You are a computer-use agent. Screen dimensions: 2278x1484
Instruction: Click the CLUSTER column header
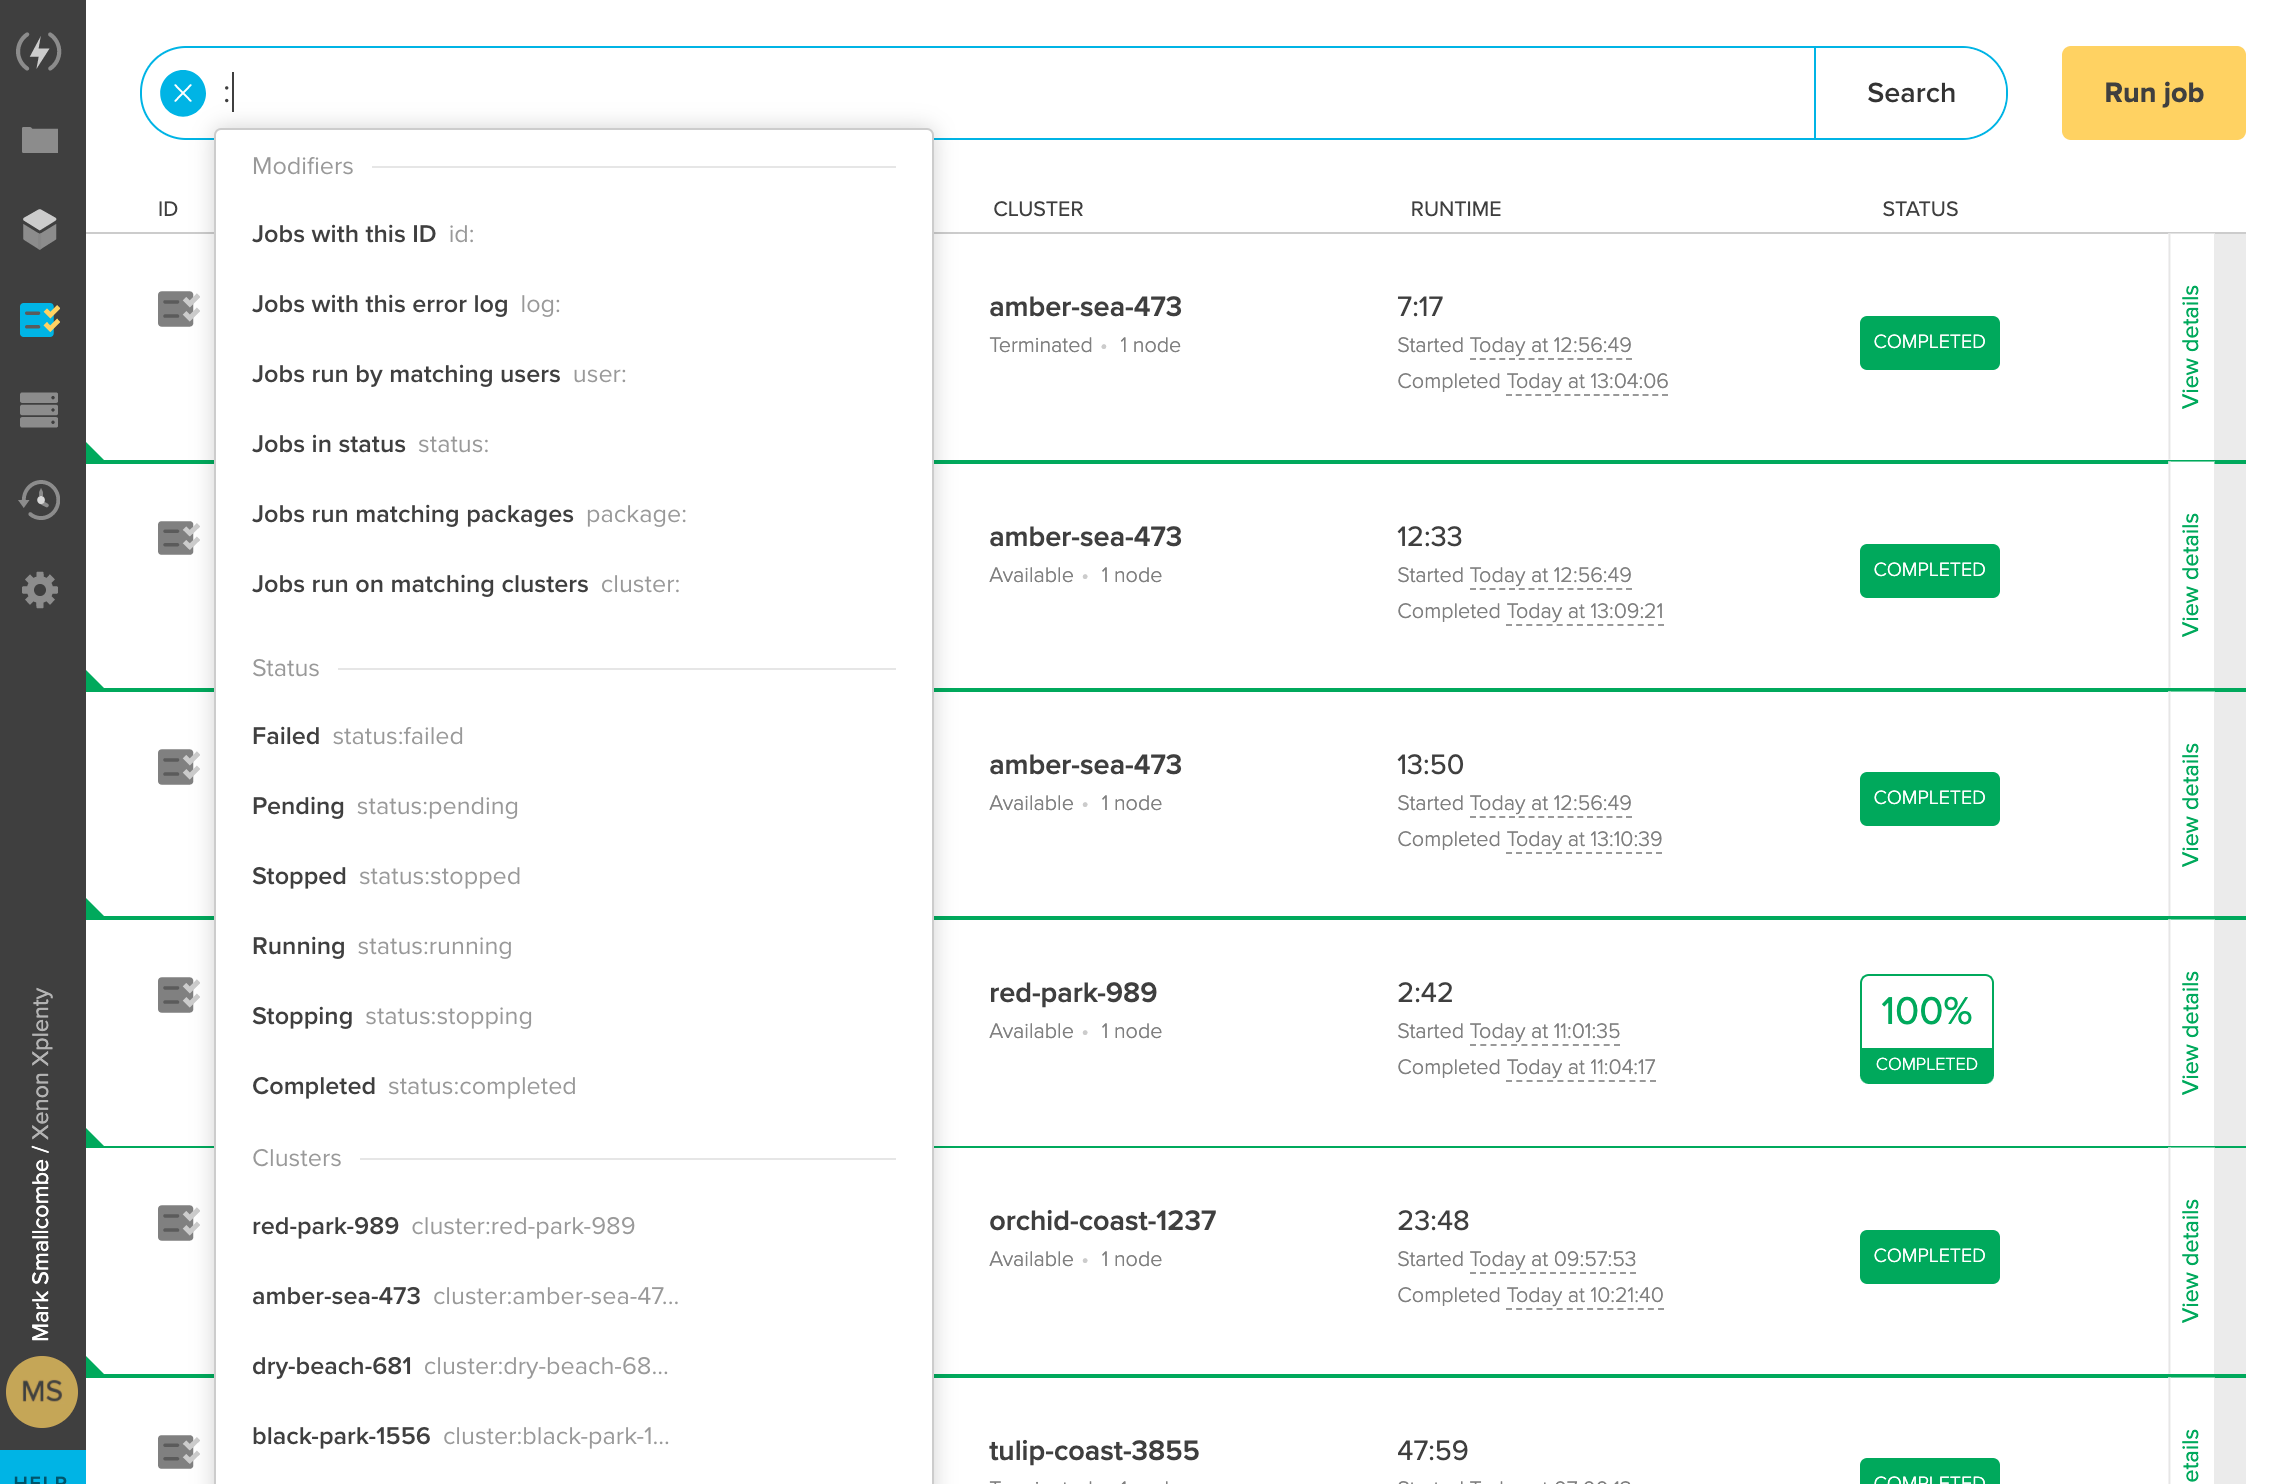coord(1038,209)
